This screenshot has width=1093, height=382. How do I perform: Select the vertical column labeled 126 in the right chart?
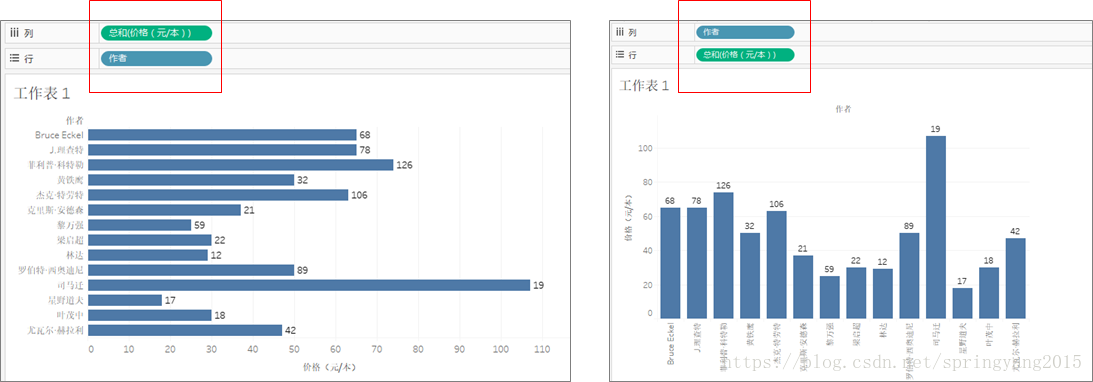tap(724, 255)
